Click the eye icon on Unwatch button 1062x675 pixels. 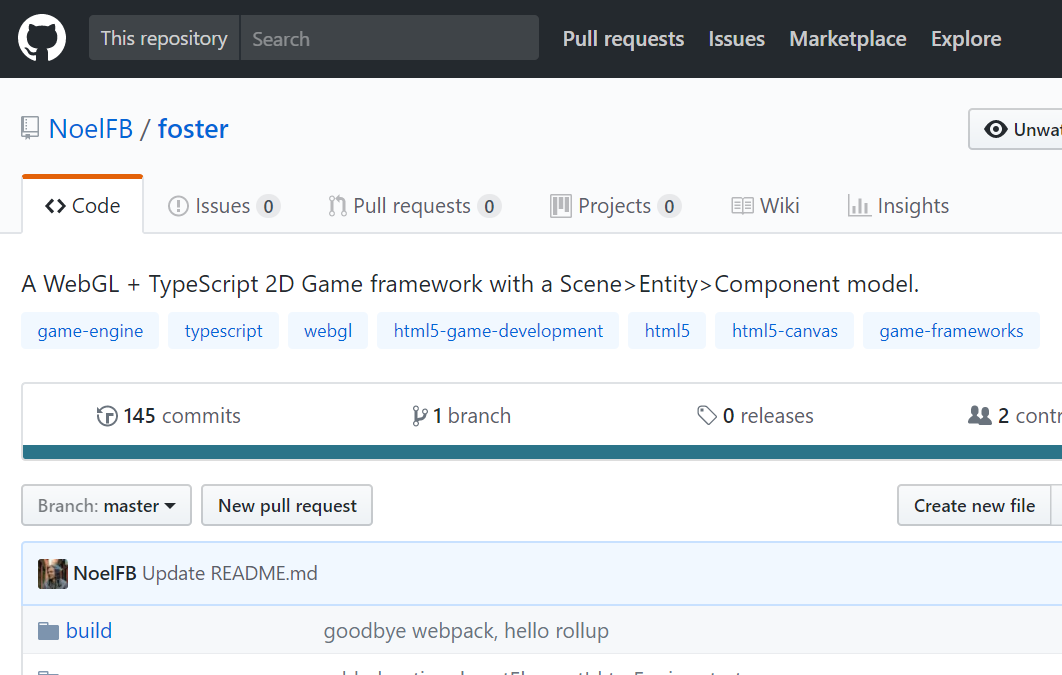pyautogui.click(x=996, y=129)
